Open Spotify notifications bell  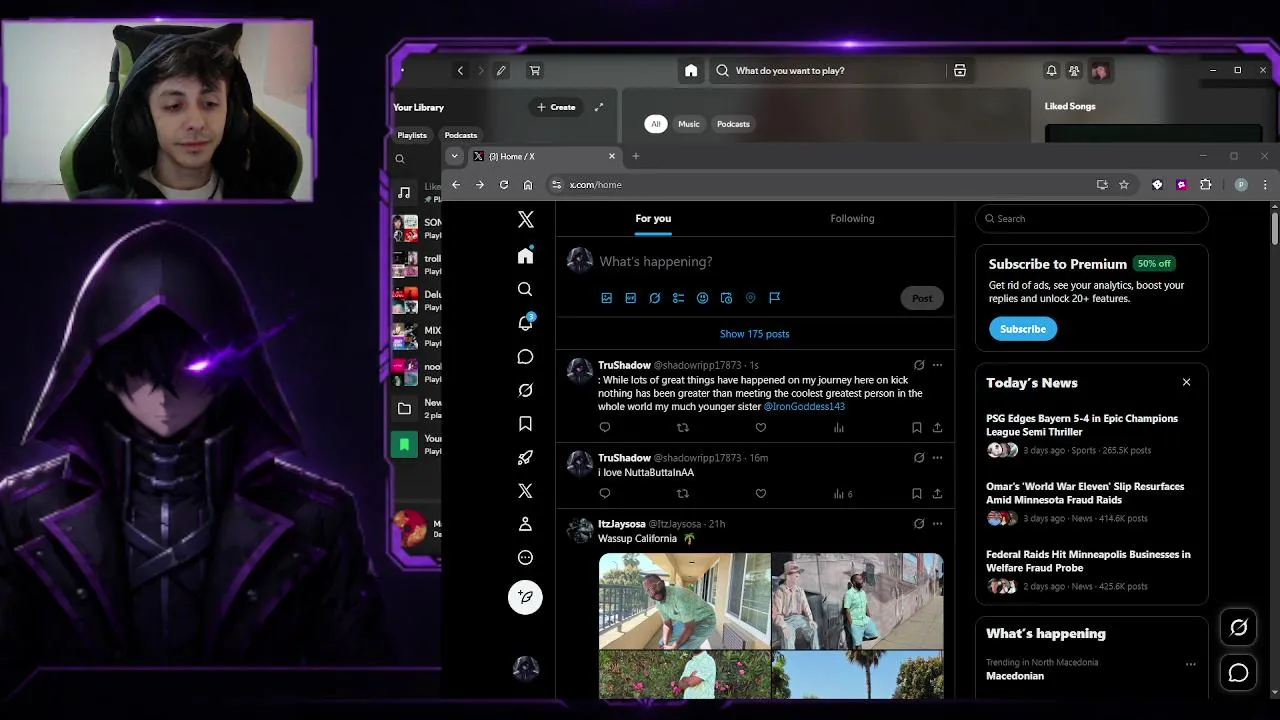[1051, 71]
